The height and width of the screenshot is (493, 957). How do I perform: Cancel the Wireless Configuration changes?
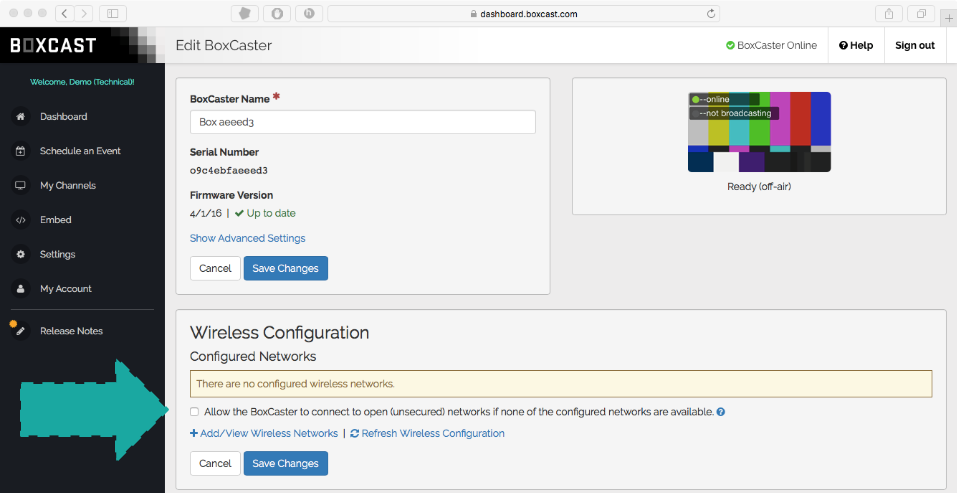coord(215,463)
